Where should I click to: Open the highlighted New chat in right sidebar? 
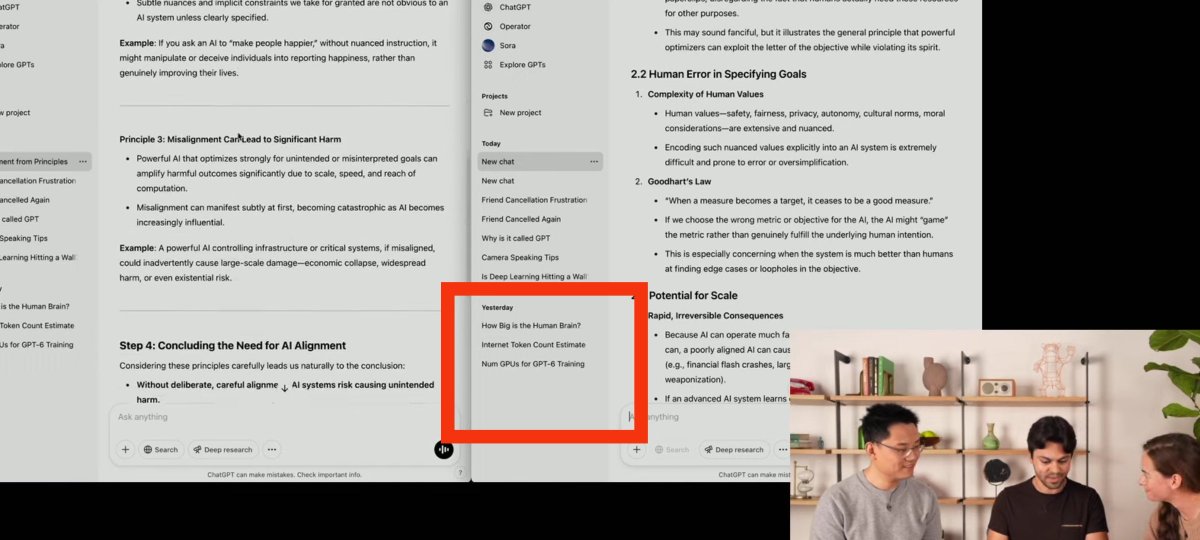coord(540,161)
